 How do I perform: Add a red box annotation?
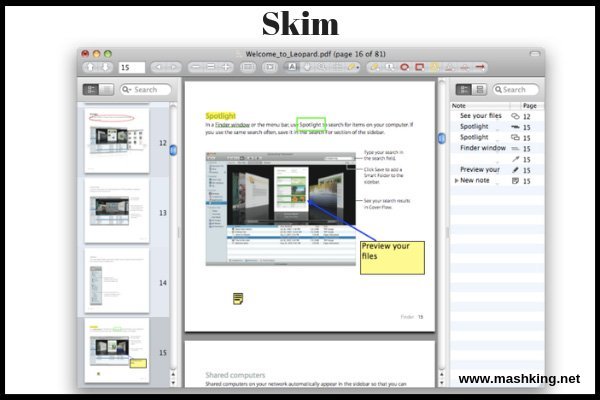[419, 67]
